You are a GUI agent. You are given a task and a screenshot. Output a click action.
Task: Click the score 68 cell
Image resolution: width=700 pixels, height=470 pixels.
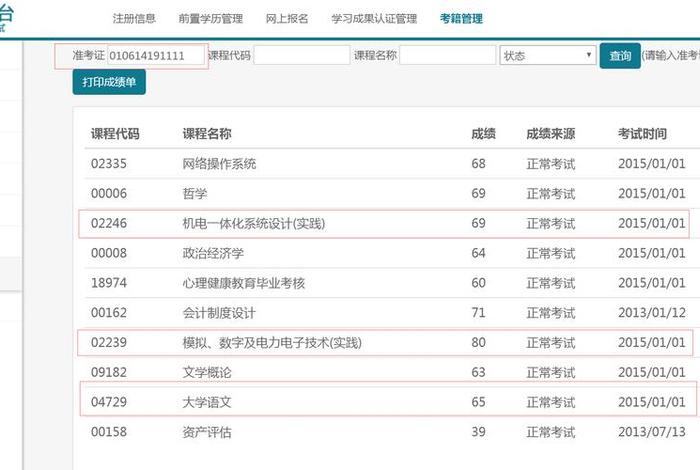tap(478, 163)
